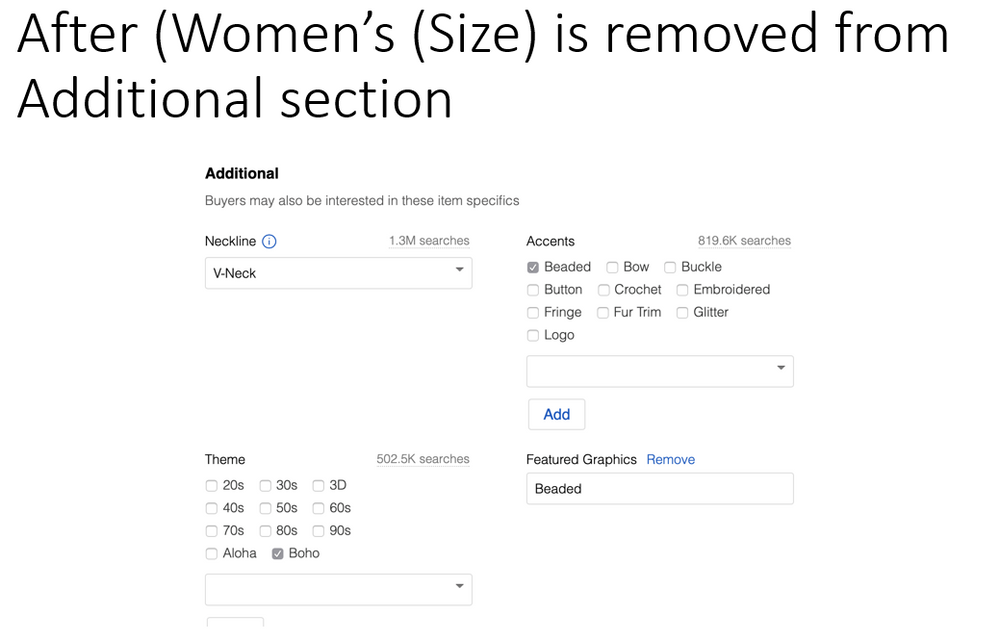This screenshot has width=999, height=636.
Task: Check the 90s theme checkbox
Action: pyautogui.click(x=318, y=531)
